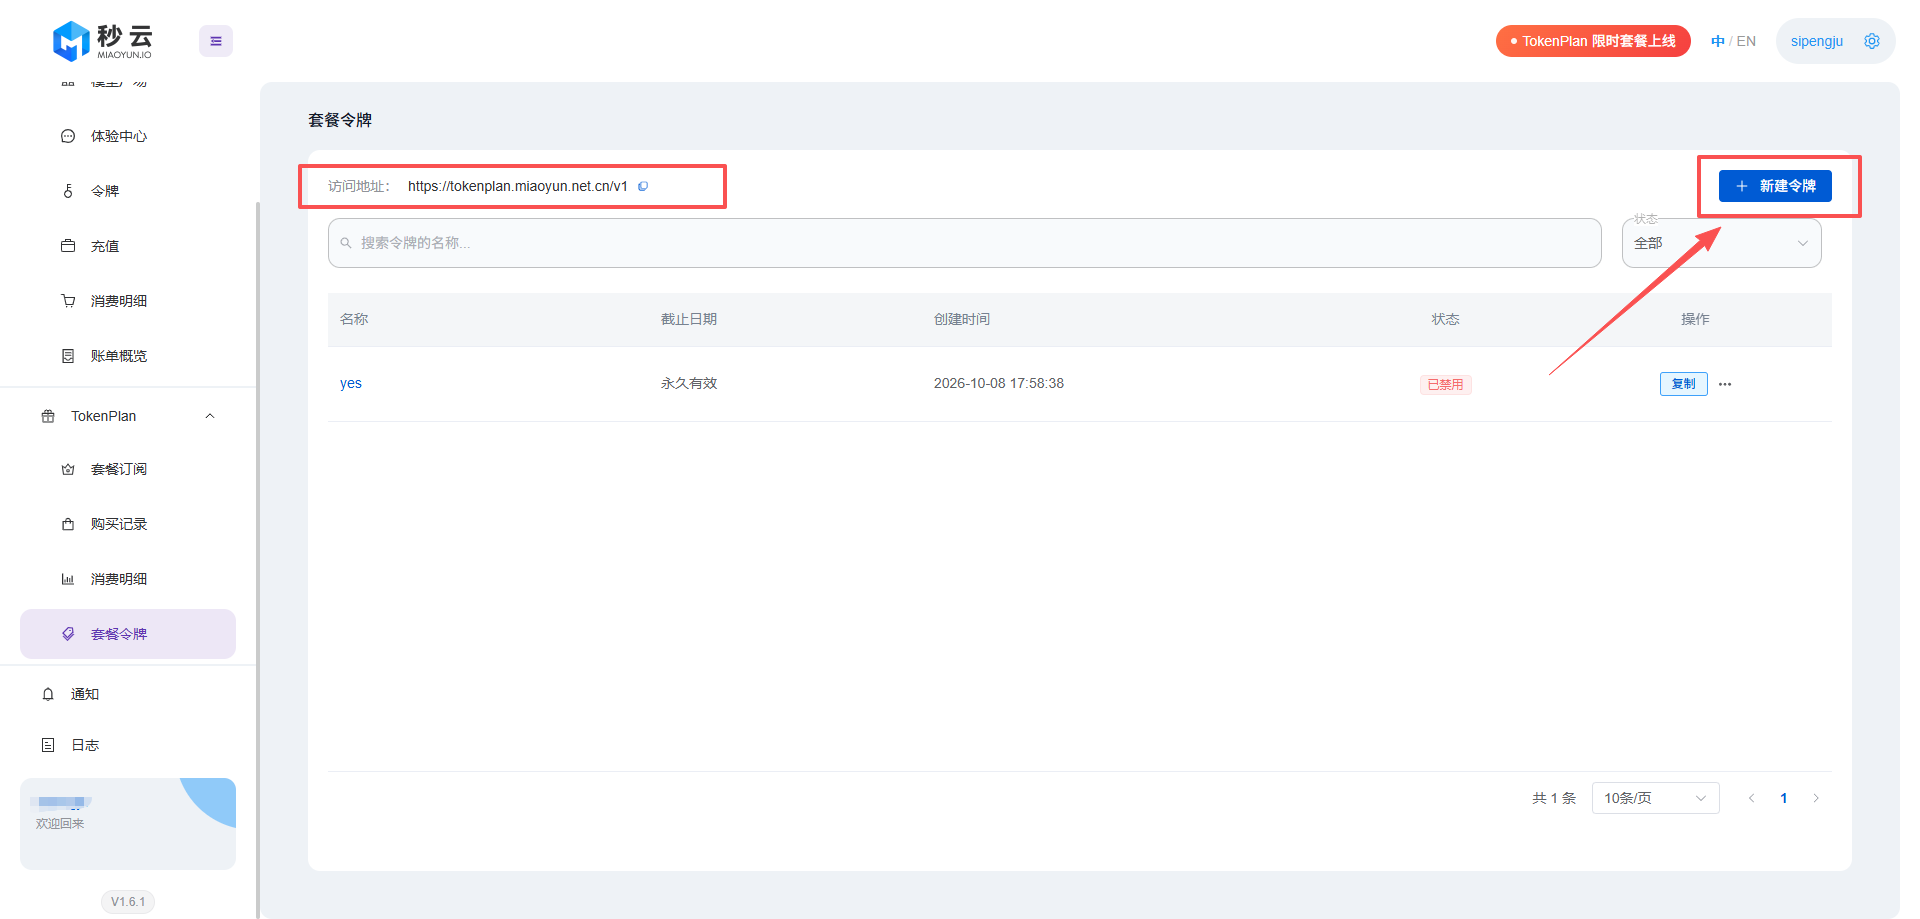Click the 复制 button for the yes token

(1683, 384)
